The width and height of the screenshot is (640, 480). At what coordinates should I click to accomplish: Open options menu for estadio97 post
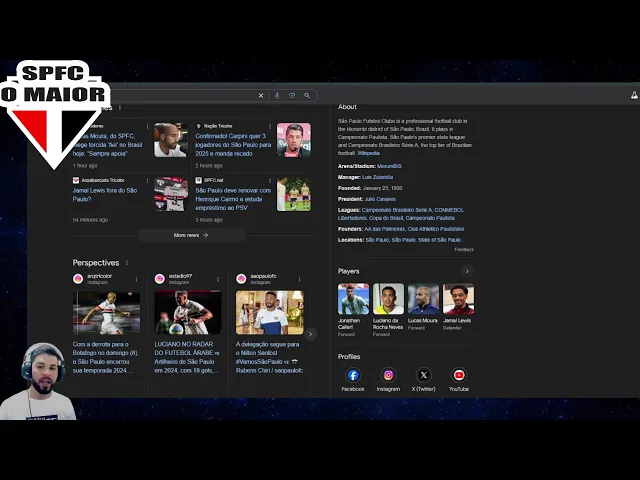[218, 279]
